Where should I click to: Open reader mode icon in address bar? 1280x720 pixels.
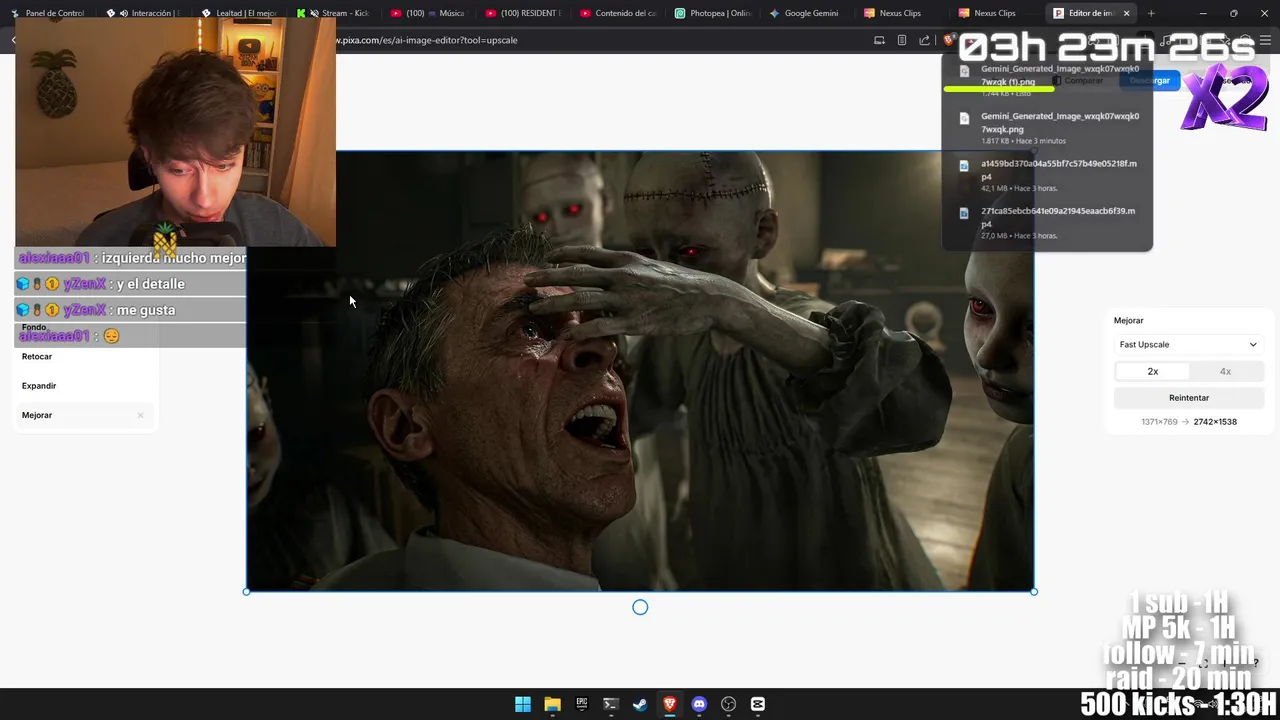tap(902, 40)
